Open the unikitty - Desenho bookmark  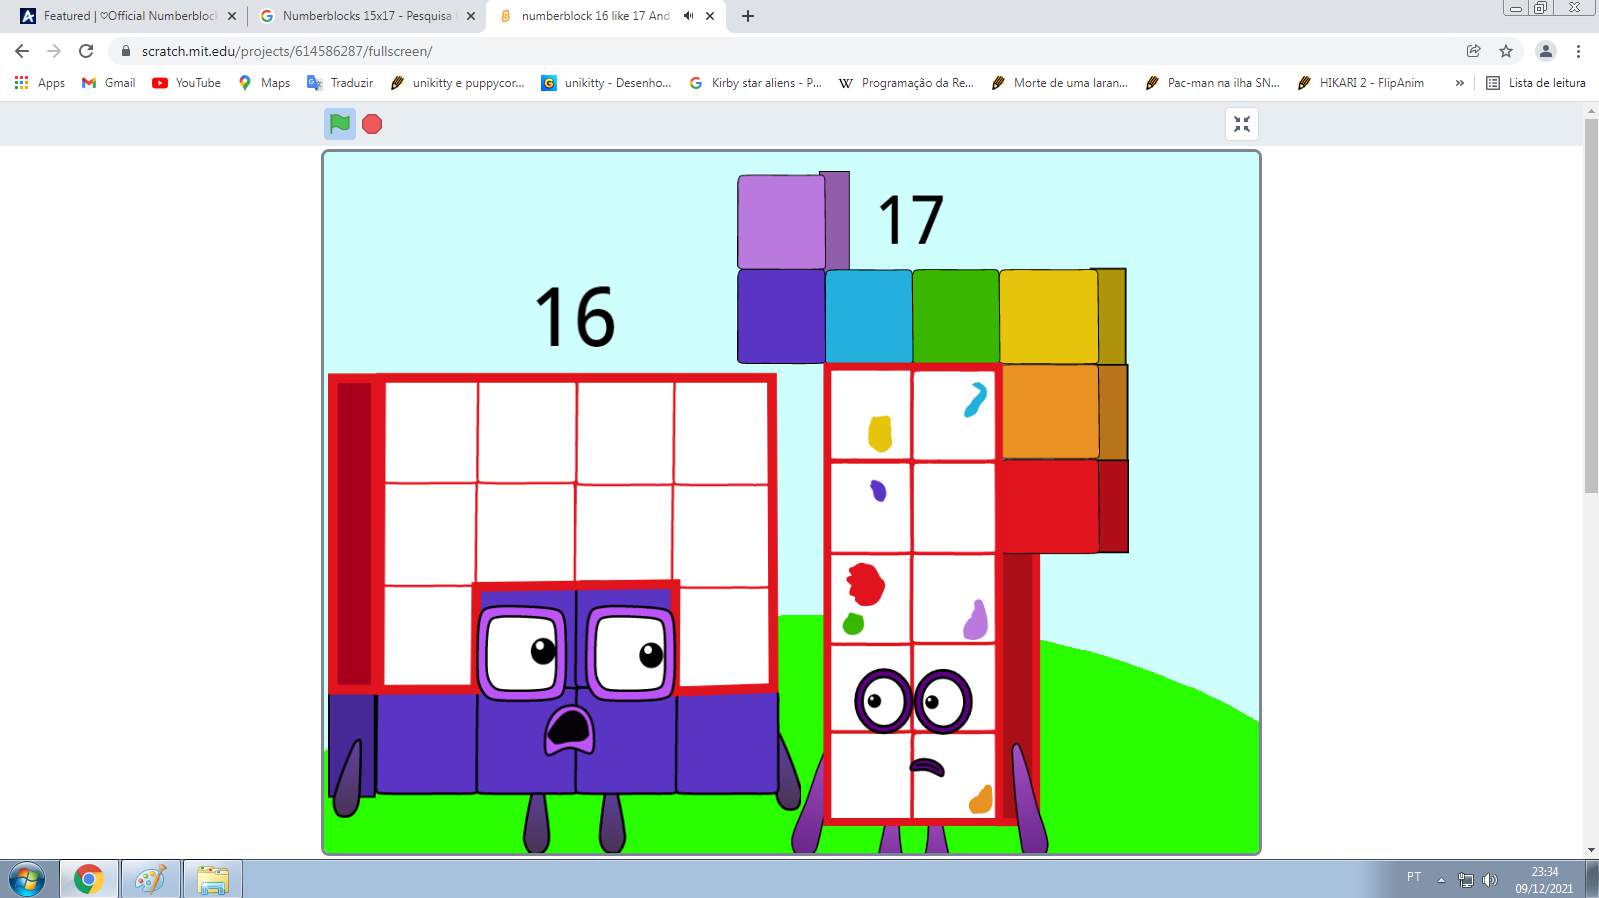pos(606,83)
